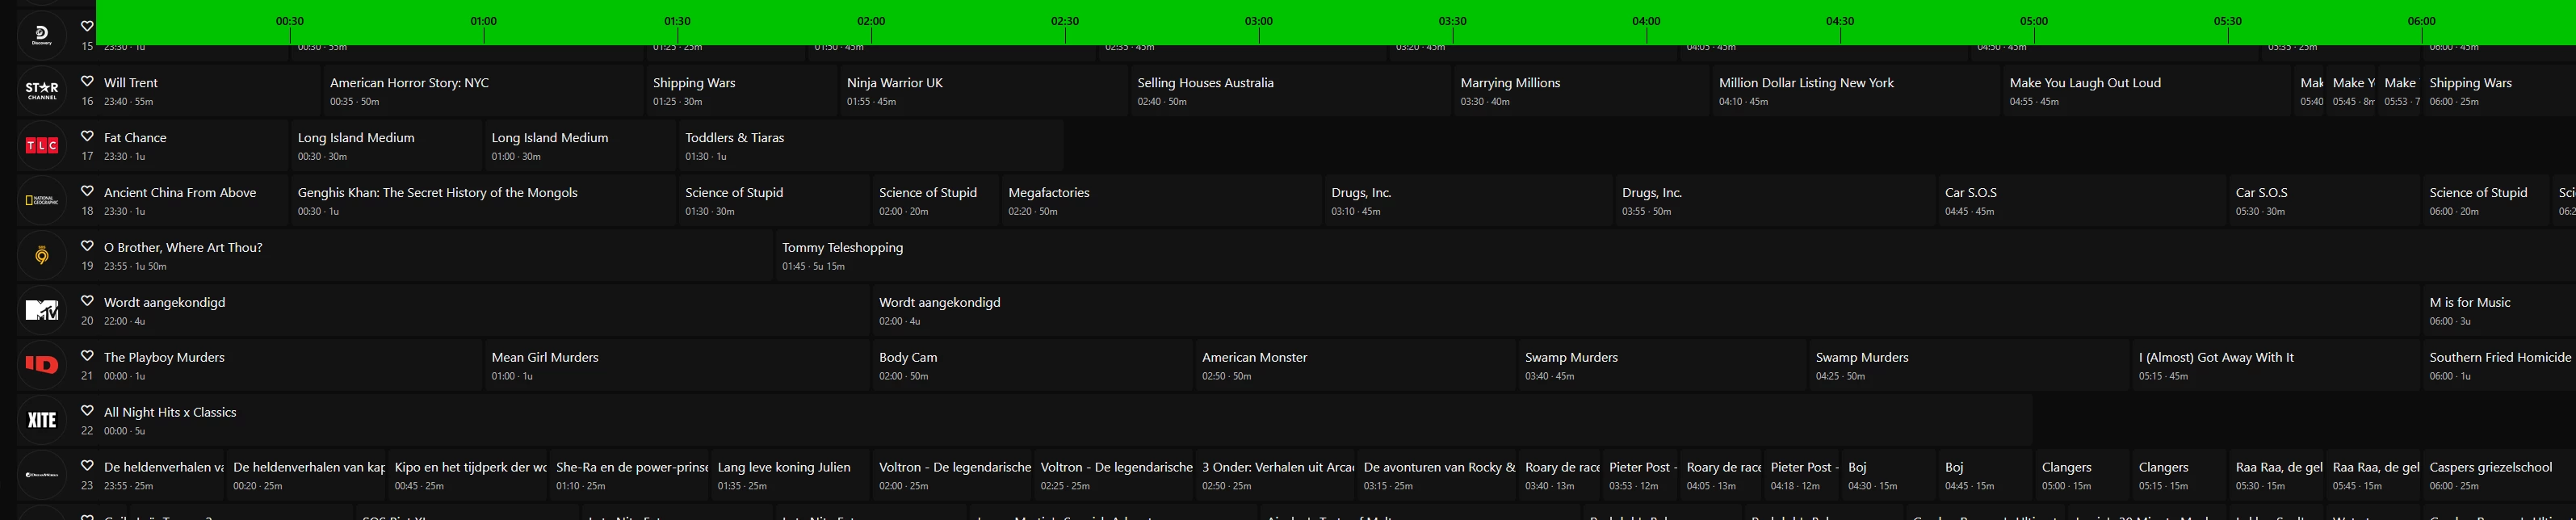
Task: Open Science of Stupid at 01:30
Action: (774, 201)
